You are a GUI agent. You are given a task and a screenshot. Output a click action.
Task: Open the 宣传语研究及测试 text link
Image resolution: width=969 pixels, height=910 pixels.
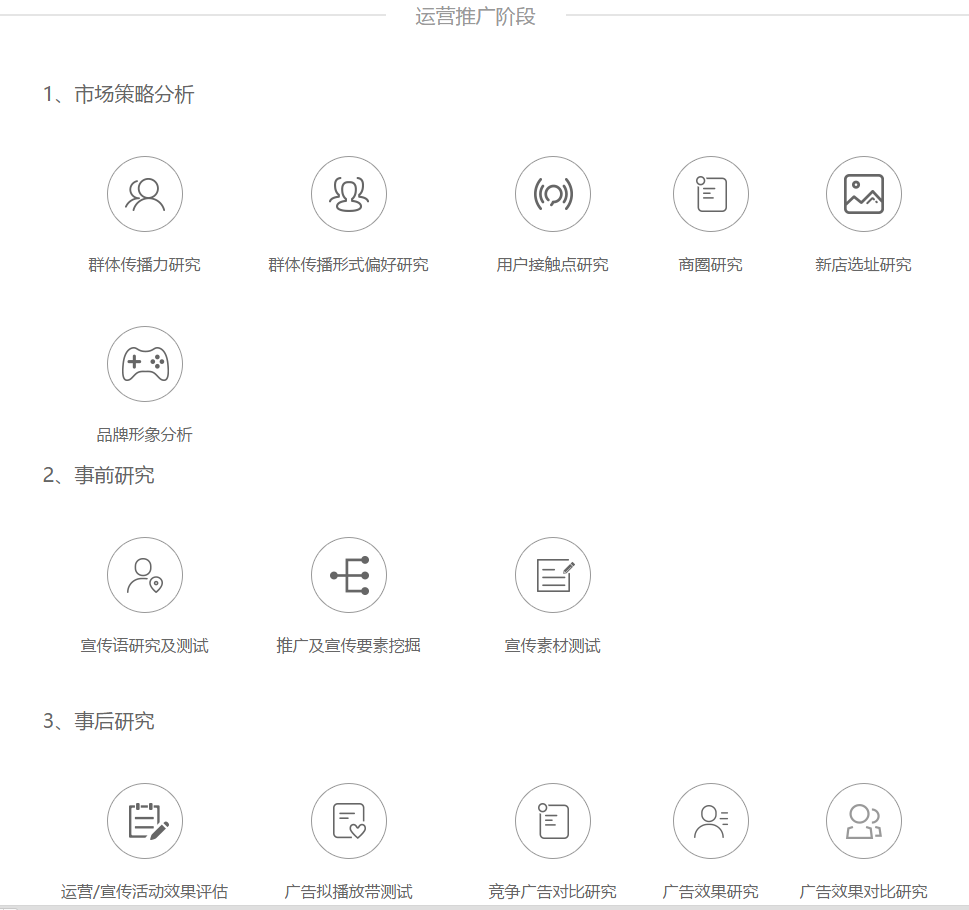(x=145, y=646)
